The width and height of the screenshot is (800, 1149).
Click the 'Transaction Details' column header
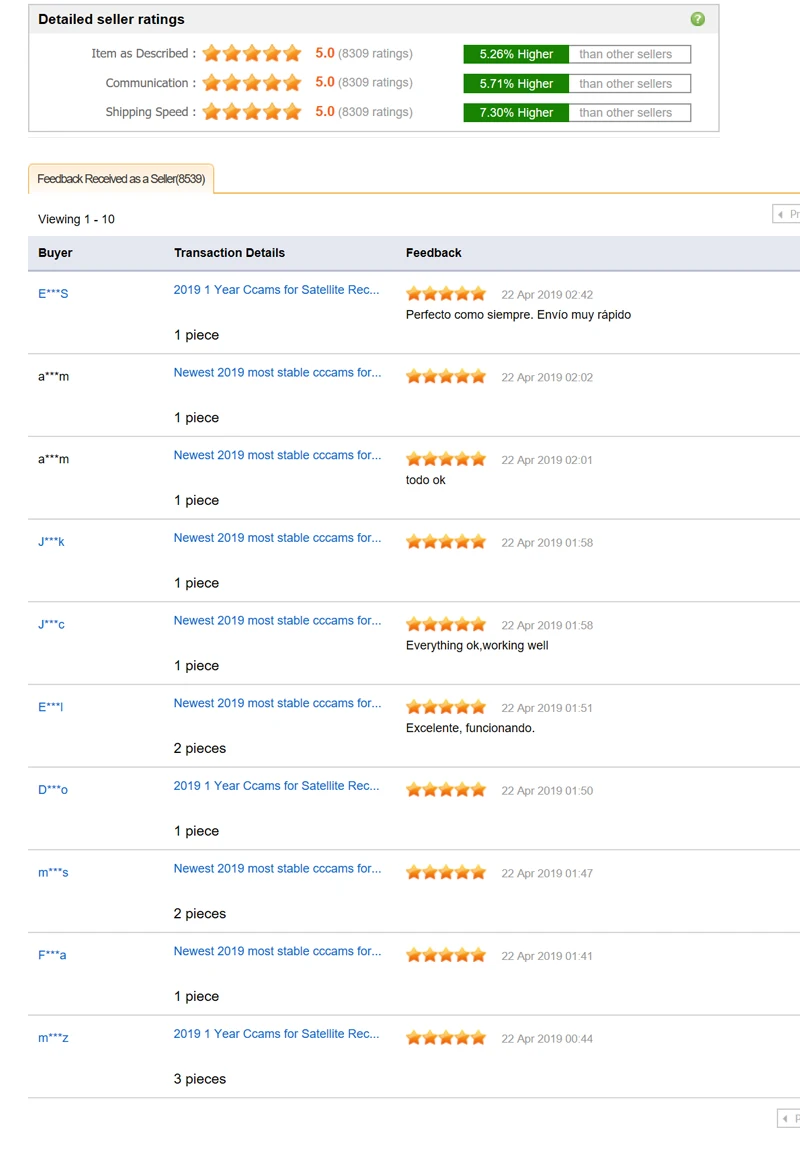click(229, 253)
